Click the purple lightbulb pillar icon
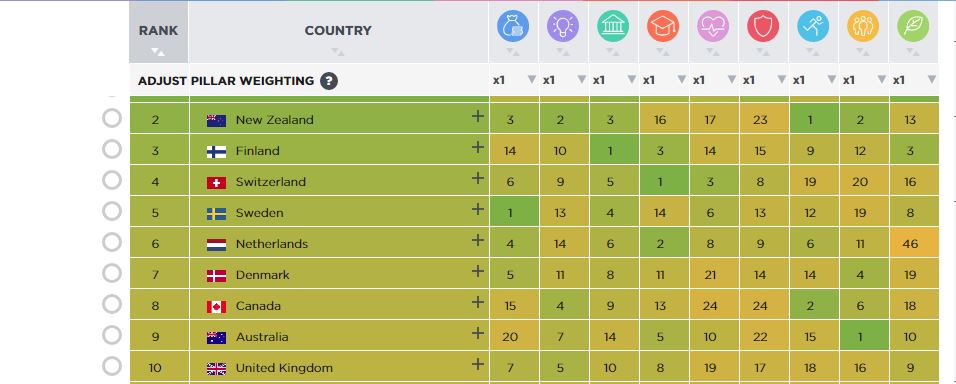Image resolution: width=956 pixels, height=384 pixels. (563, 26)
